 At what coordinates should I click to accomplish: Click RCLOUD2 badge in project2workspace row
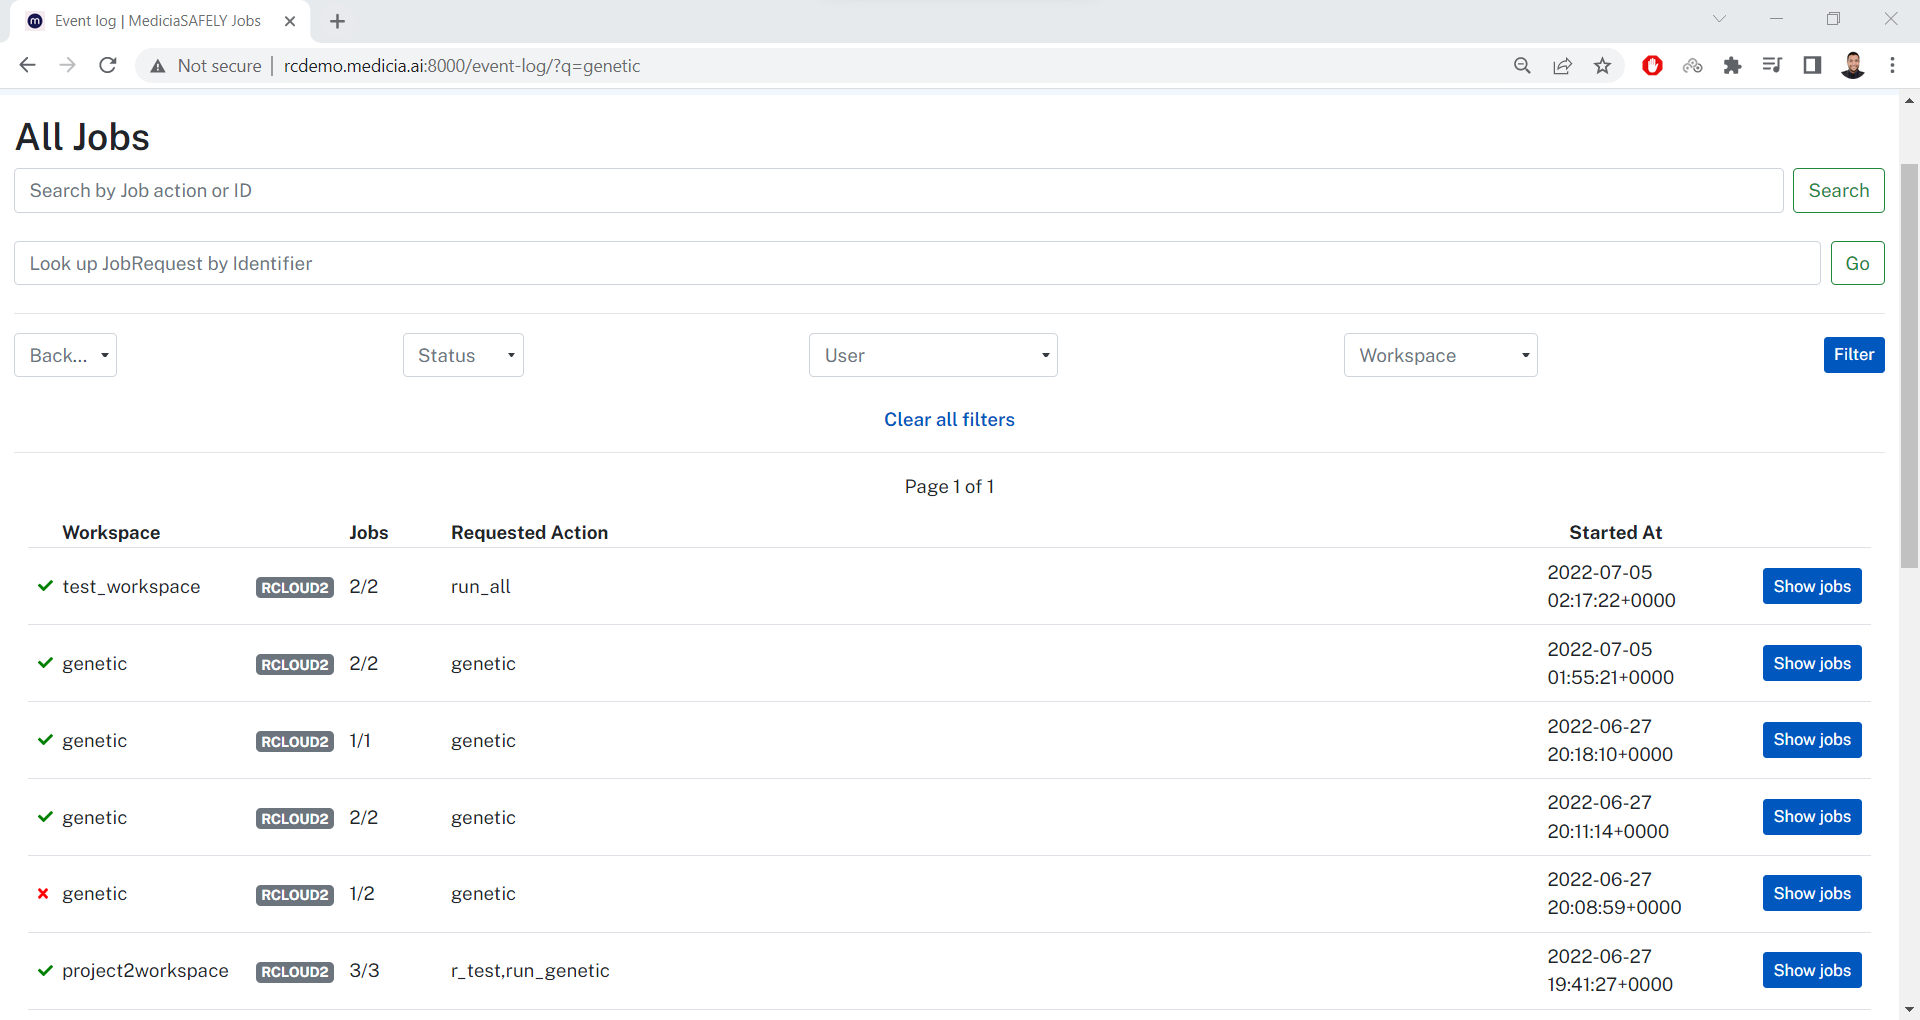(295, 972)
